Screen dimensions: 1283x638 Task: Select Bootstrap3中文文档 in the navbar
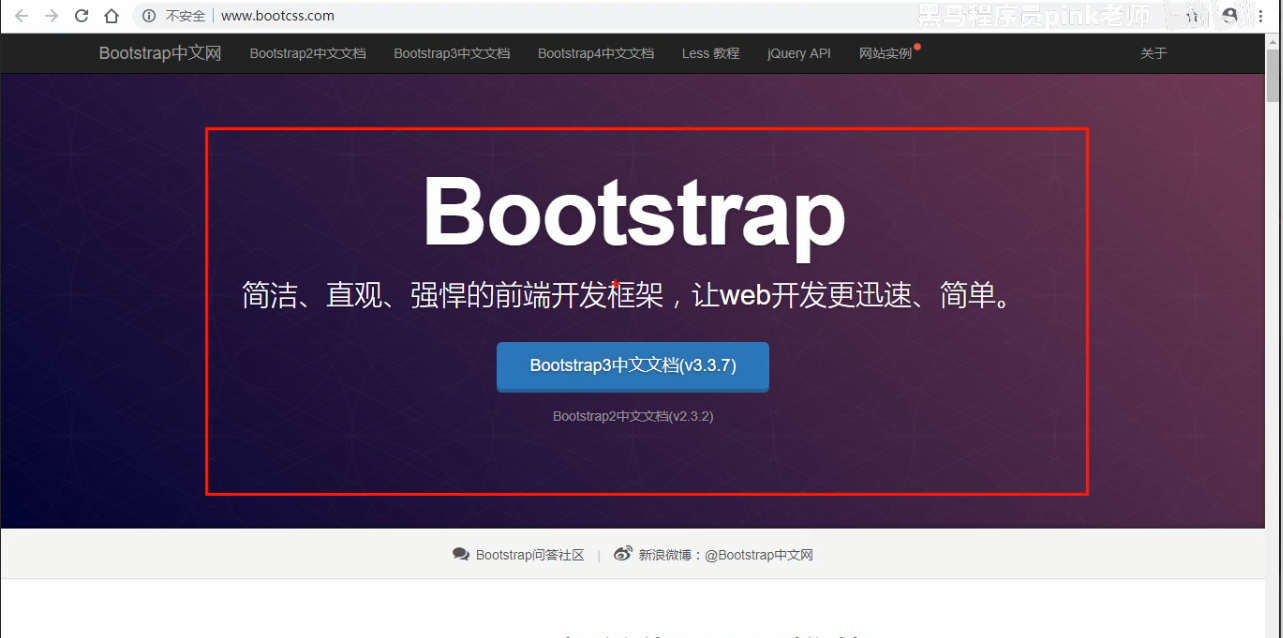tap(452, 54)
